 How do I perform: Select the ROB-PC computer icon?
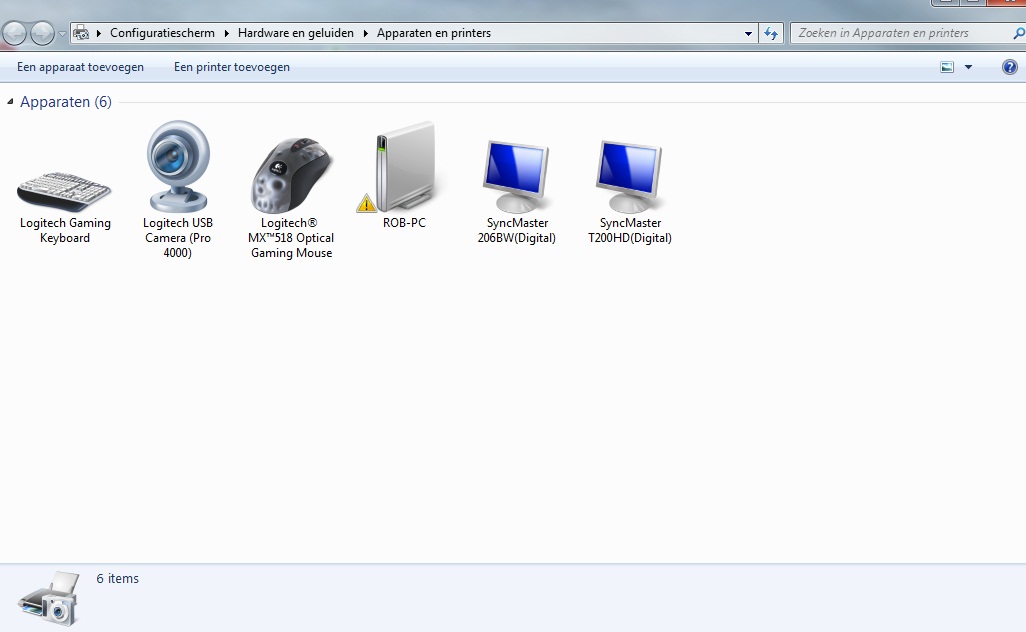(406, 166)
